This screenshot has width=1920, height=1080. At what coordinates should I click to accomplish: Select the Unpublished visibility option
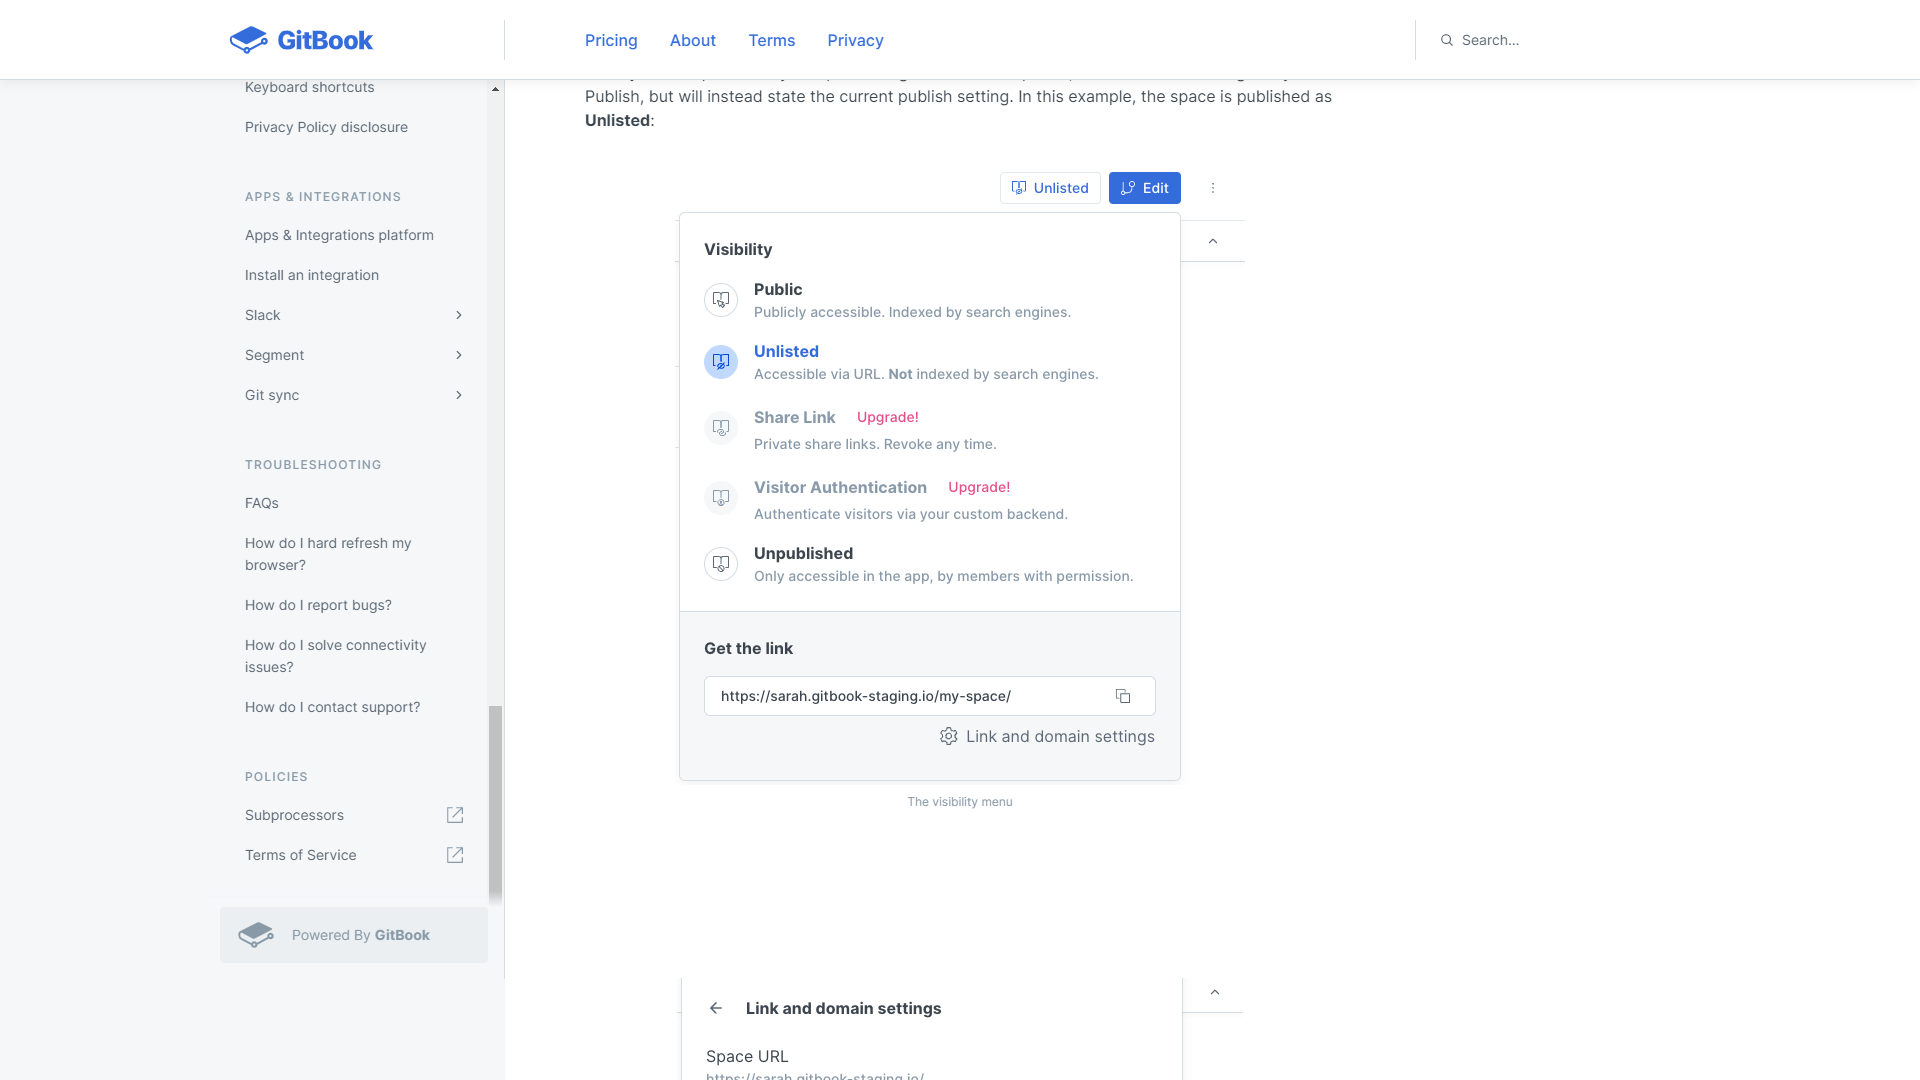pos(803,554)
